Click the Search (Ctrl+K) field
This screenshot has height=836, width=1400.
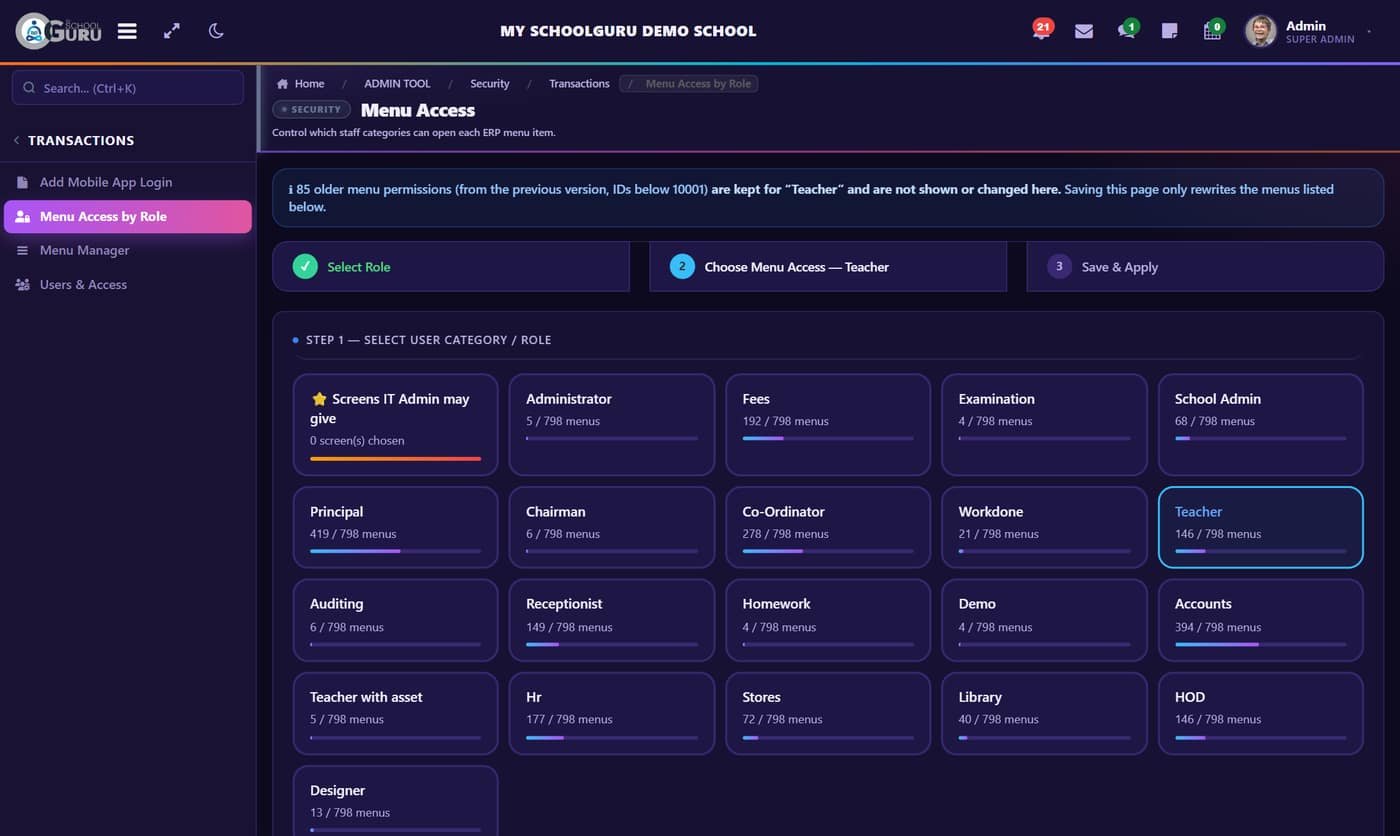tap(128, 88)
